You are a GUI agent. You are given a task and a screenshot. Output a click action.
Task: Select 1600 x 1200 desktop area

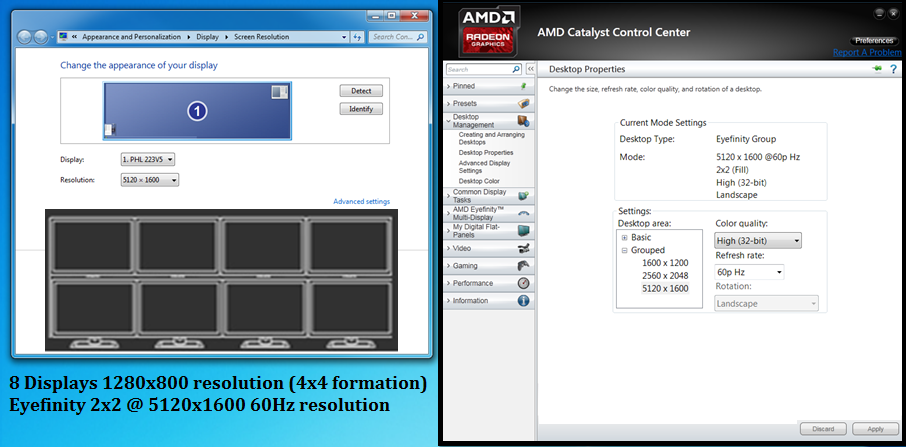coord(665,263)
